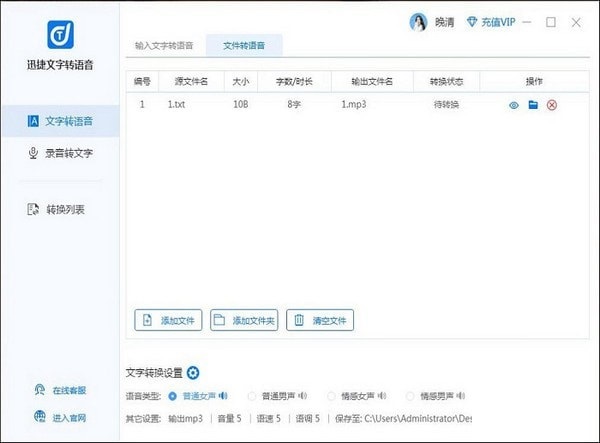Click the 充值VIP link
This screenshot has height=443, width=600.
point(498,22)
